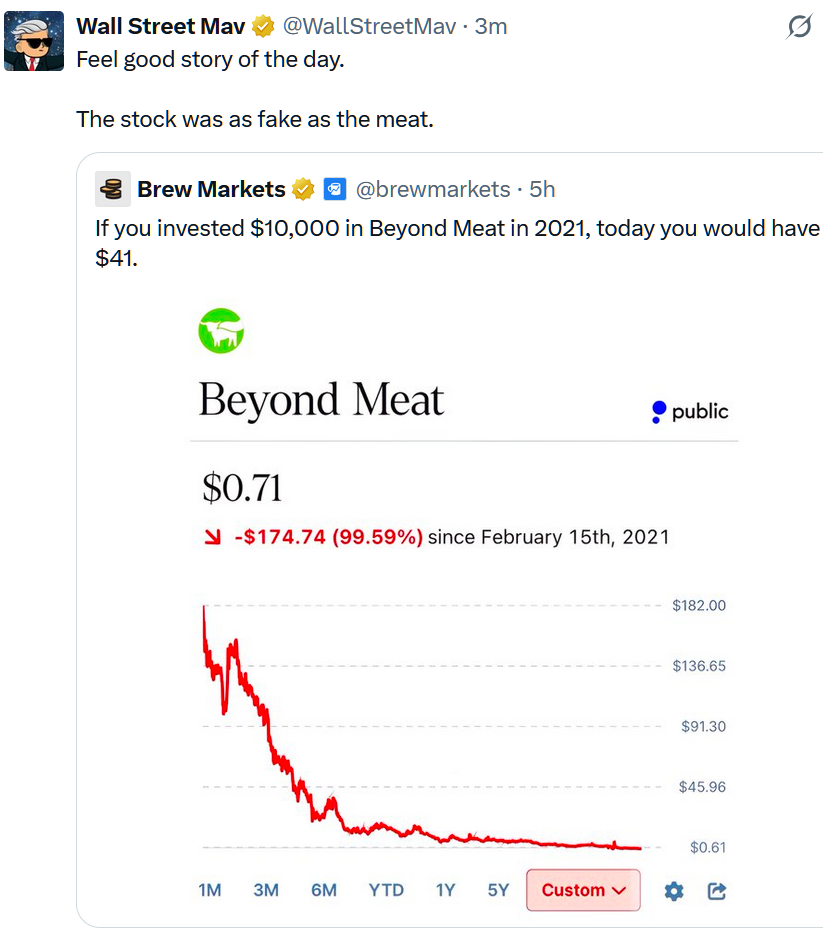
Task: Click the gold verified badge beside Wall Street Mav
Action: [263, 26]
